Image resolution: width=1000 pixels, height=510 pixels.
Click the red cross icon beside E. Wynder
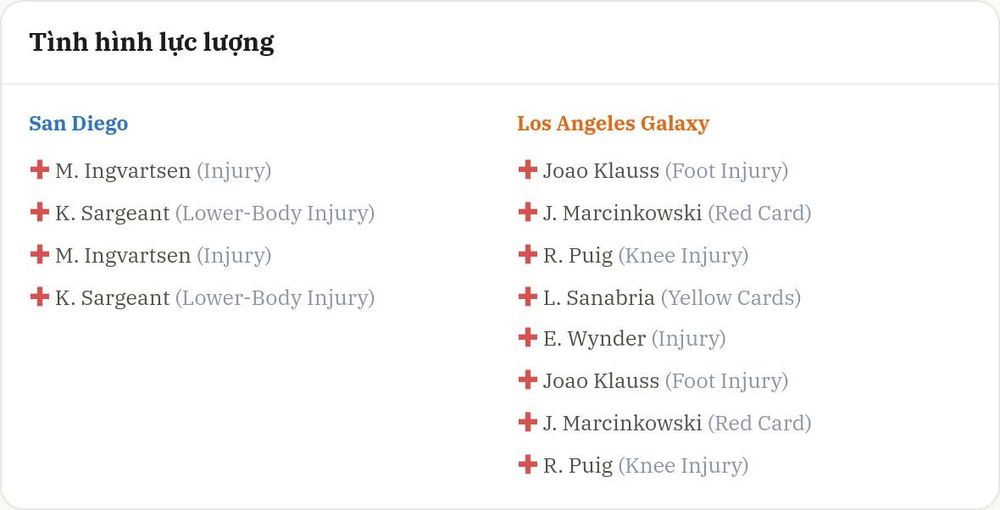(527, 337)
